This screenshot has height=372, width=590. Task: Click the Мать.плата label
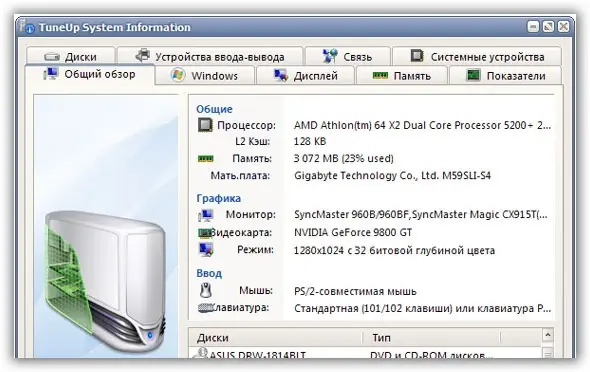pyautogui.click(x=240, y=176)
